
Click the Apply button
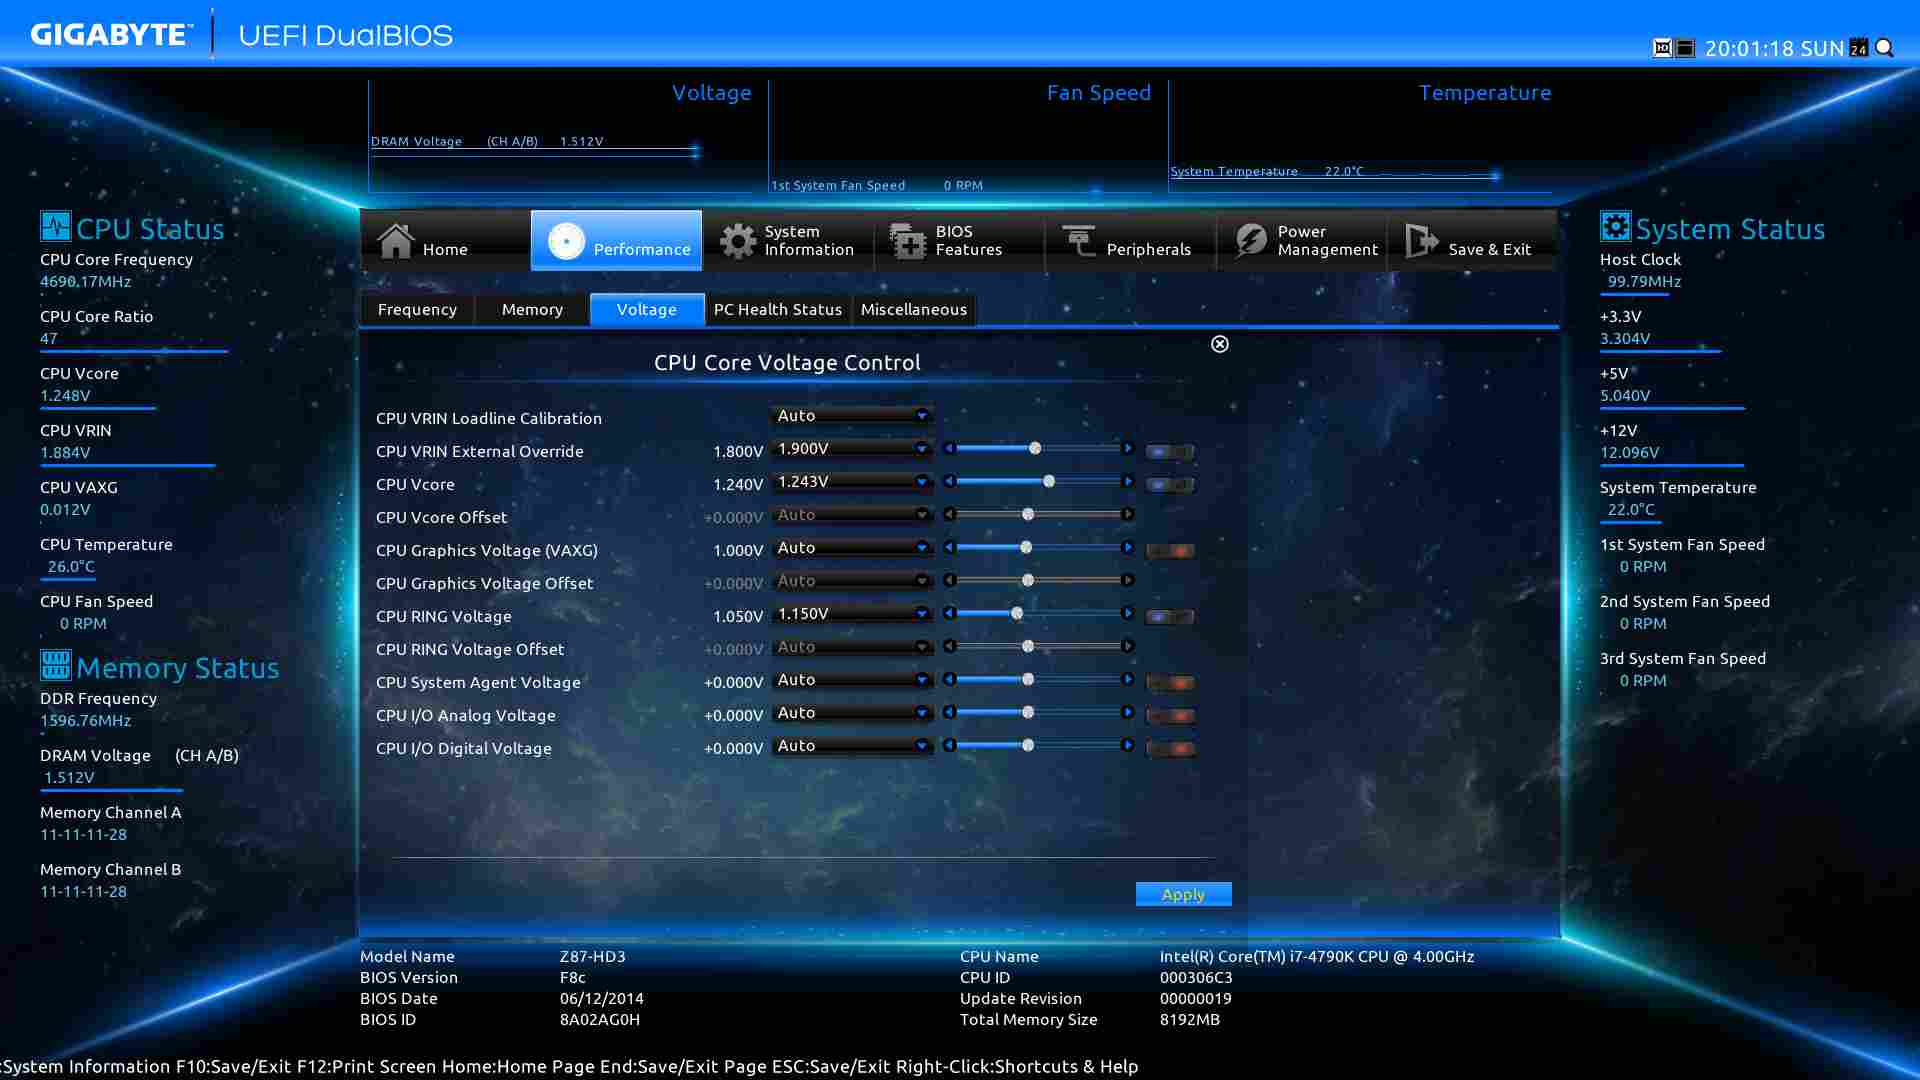click(x=1183, y=894)
